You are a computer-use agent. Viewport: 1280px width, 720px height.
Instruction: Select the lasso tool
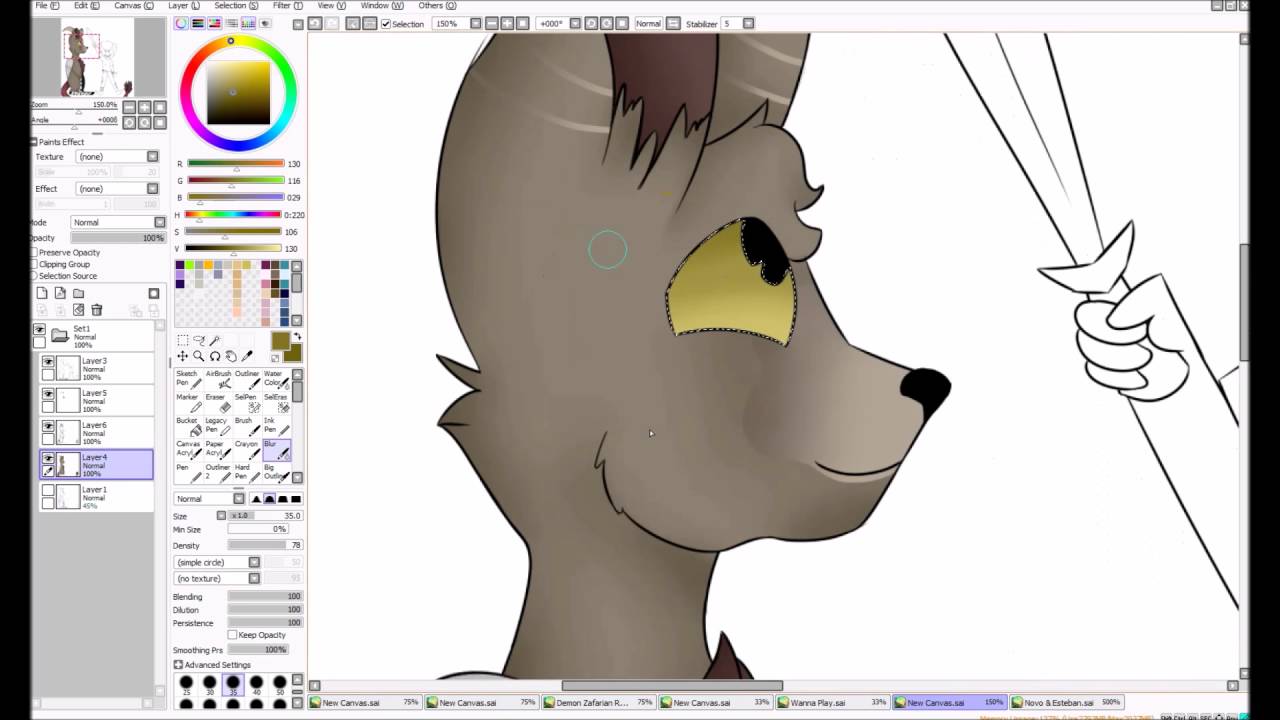(198, 340)
